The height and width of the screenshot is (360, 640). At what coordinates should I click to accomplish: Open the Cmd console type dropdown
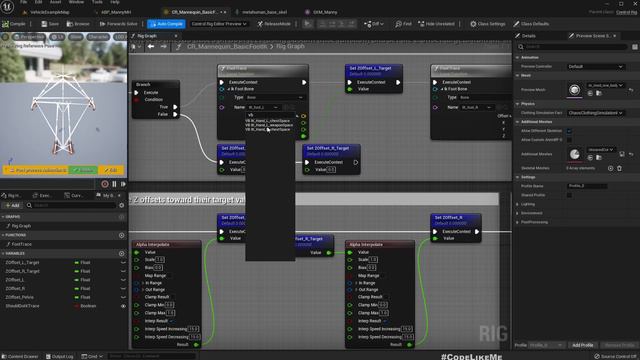tap(92, 356)
